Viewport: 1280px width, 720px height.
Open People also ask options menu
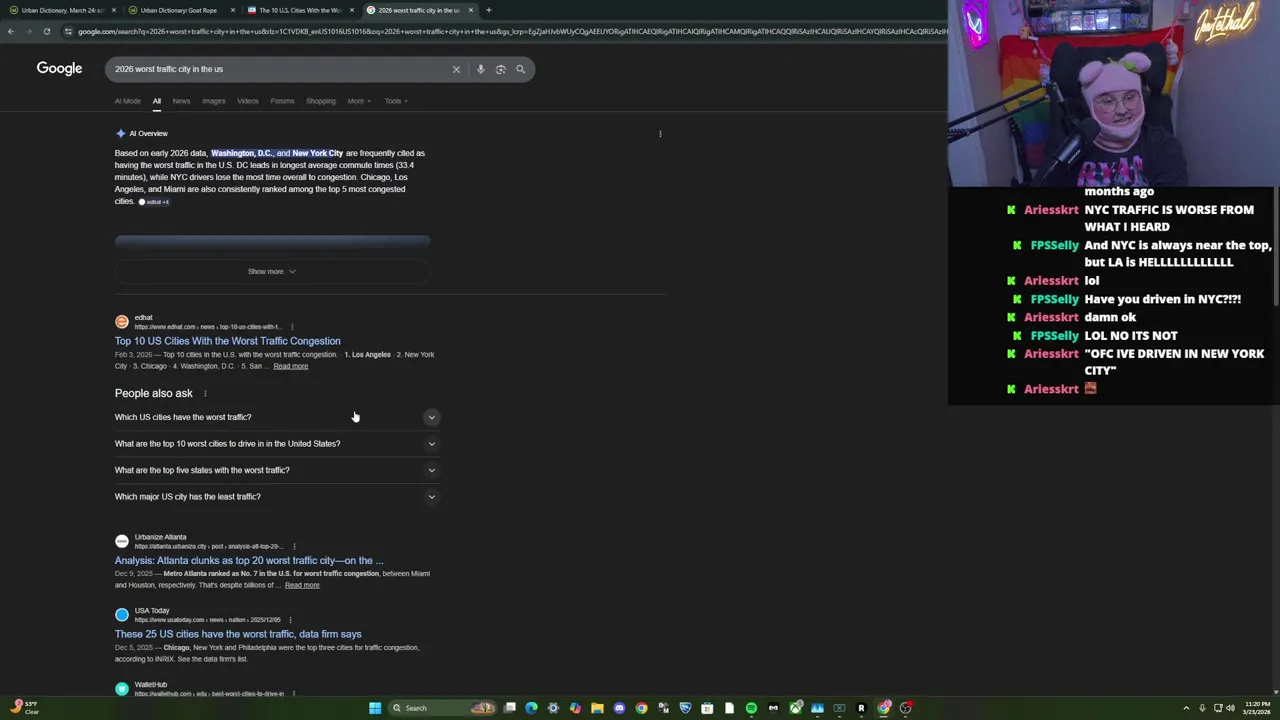205,393
